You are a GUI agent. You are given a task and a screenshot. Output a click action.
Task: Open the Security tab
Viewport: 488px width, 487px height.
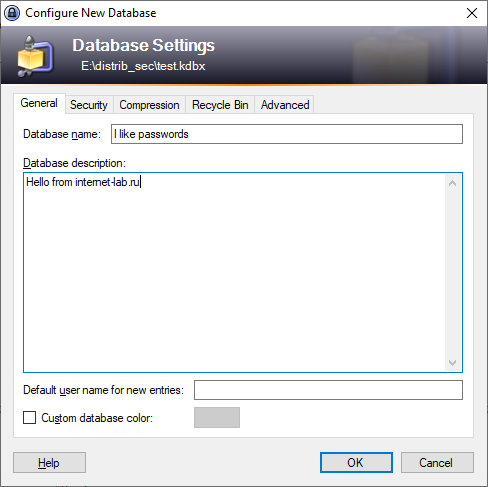tap(89, 105)
